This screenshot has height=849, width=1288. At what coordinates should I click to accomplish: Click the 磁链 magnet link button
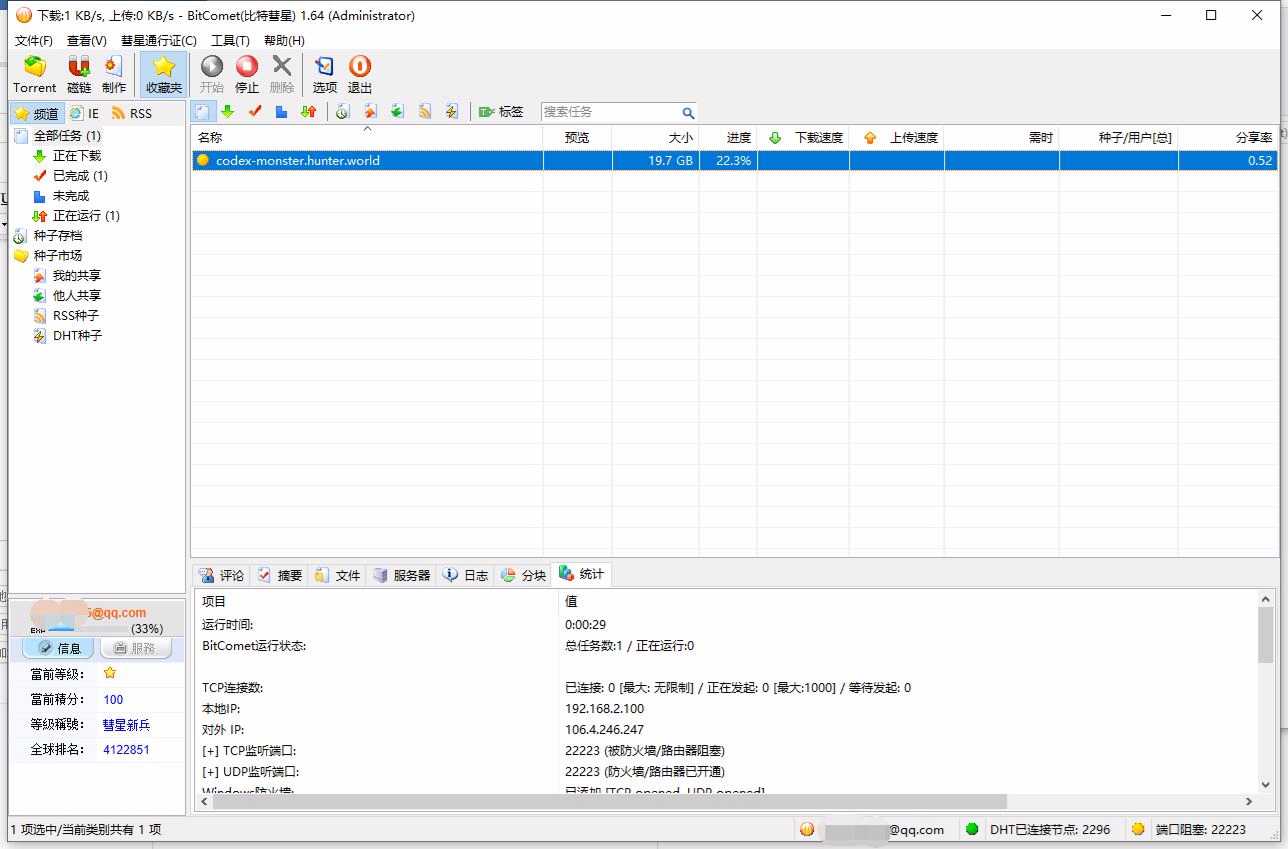pyautogui.click(x=79, y=75)
